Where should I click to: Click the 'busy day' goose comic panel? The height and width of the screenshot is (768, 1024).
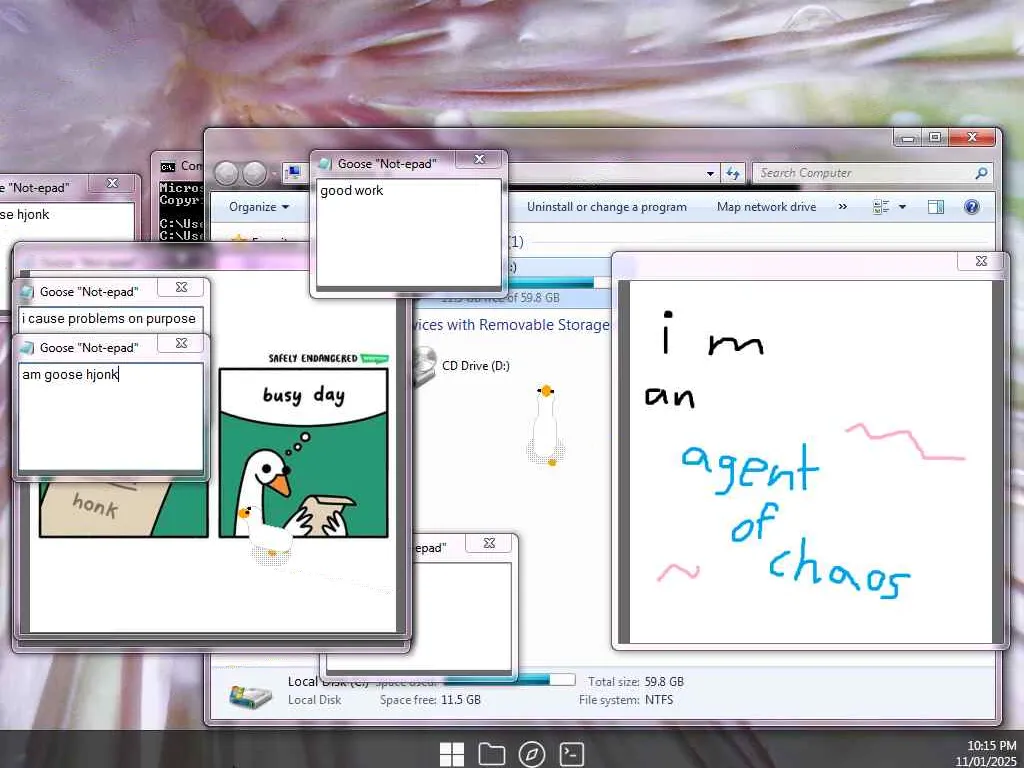(304, 453)
